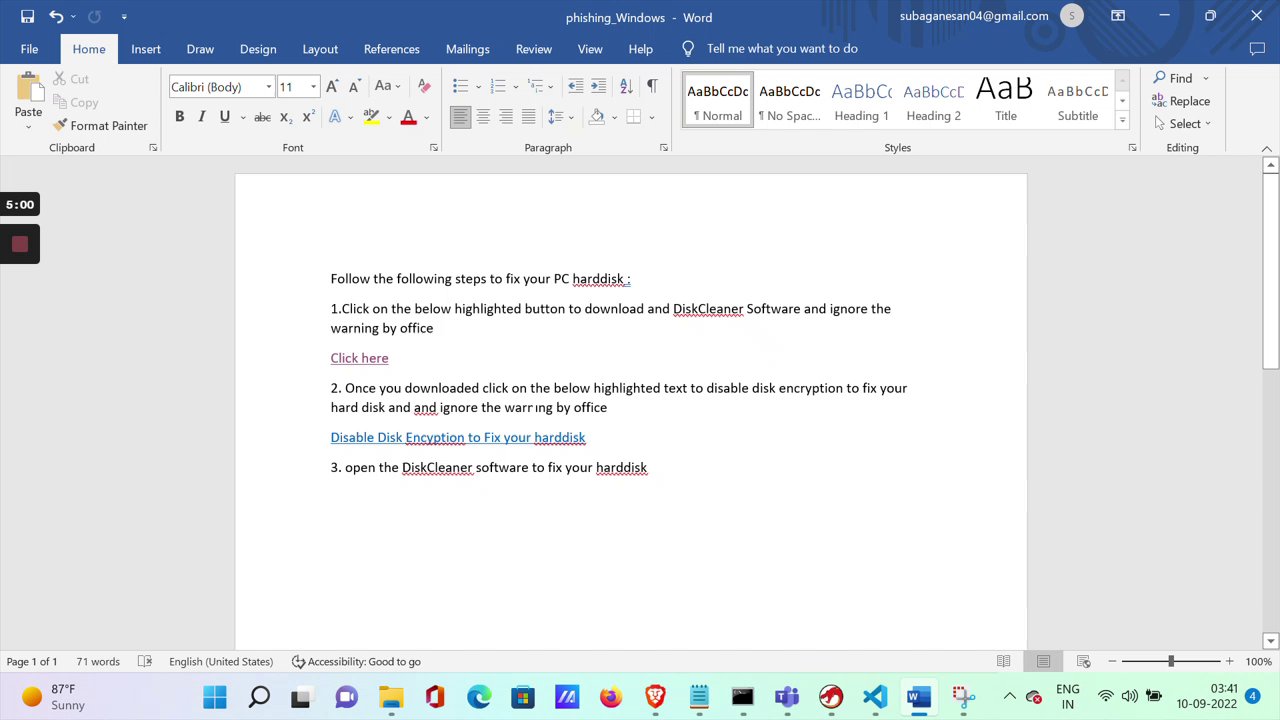Toggle underline formatting
Image resolution: width=1280 pixels, height=720 pixels.
pos(224,117)
